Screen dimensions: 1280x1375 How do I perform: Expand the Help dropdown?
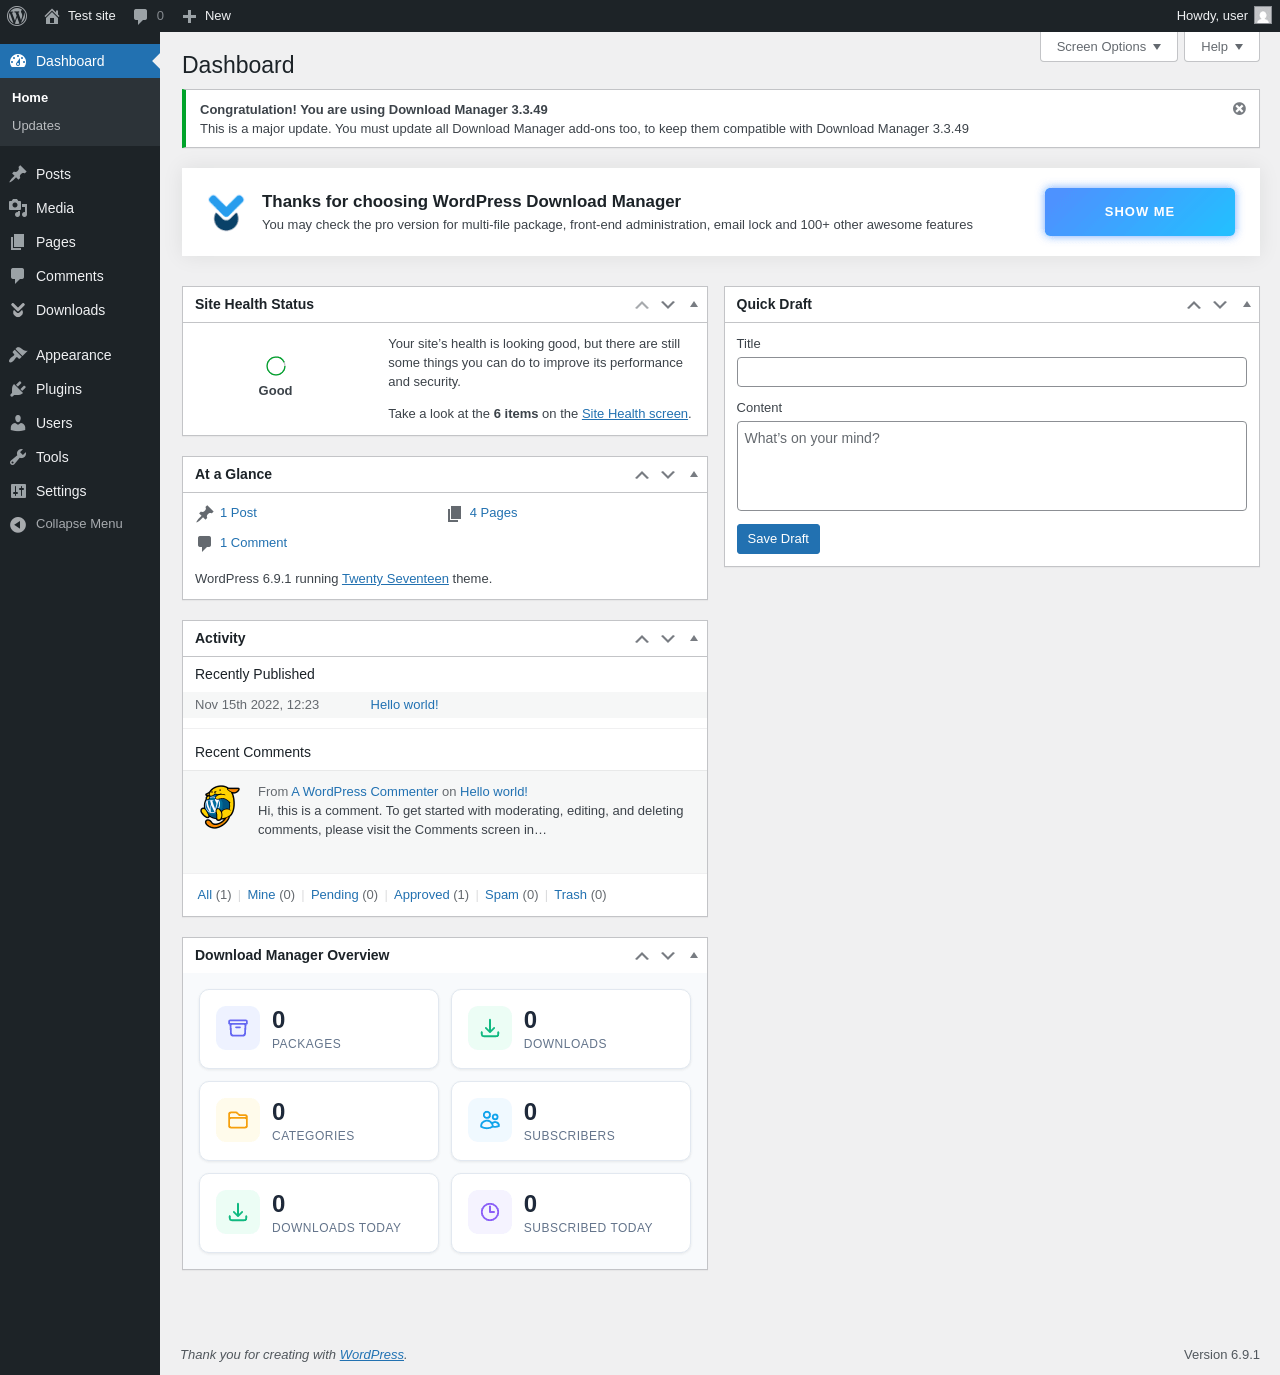click(x=1222, y=47)
